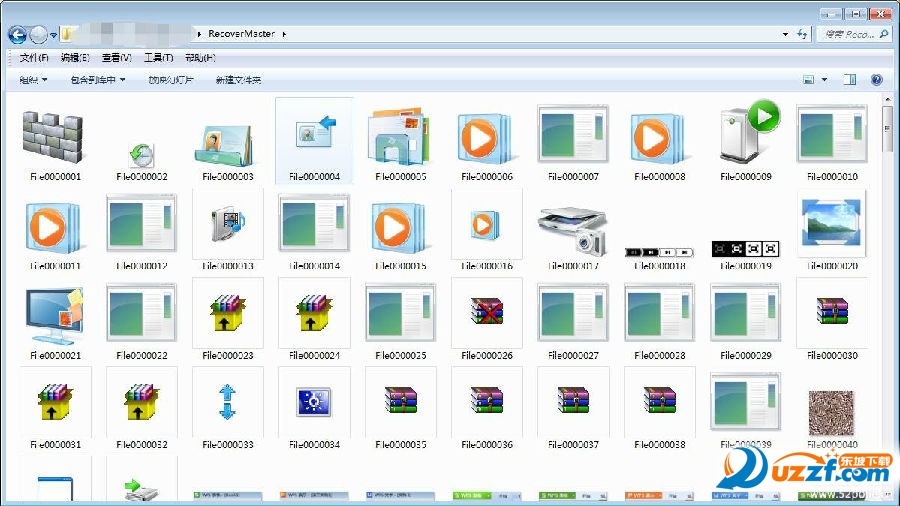Select the blue up-down arrows icon File0000033
900x506 pixels.
click(227, 402)
